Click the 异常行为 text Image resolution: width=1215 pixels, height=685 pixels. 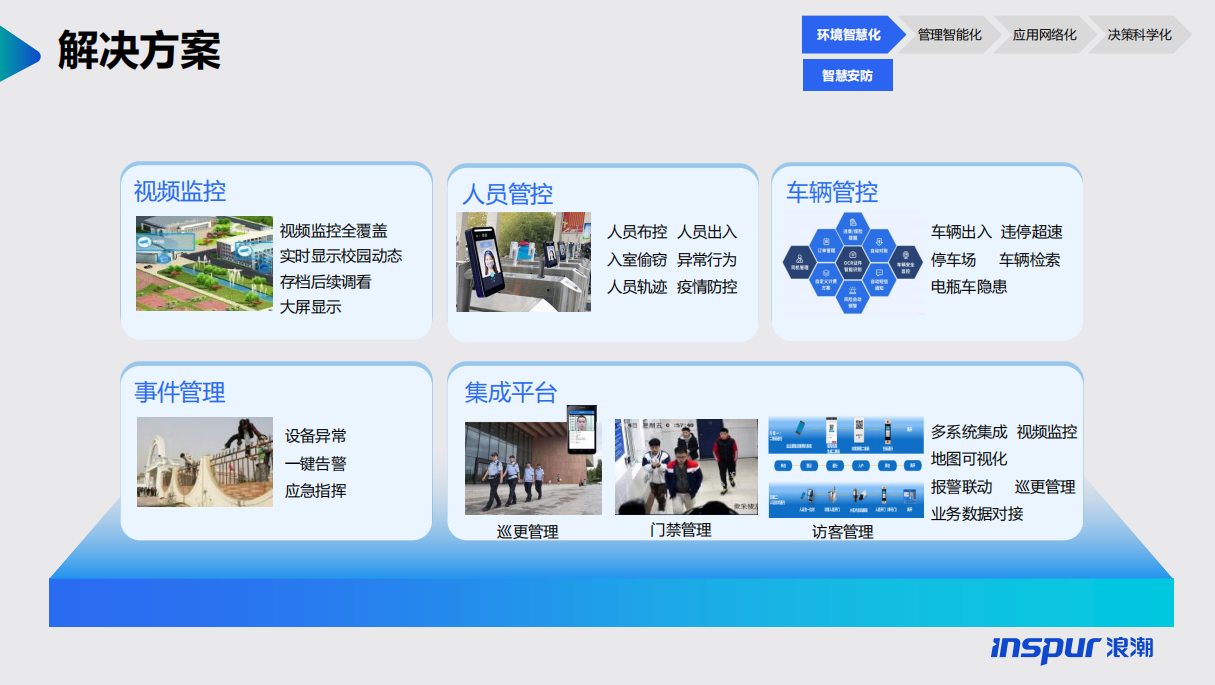[707, 260]
